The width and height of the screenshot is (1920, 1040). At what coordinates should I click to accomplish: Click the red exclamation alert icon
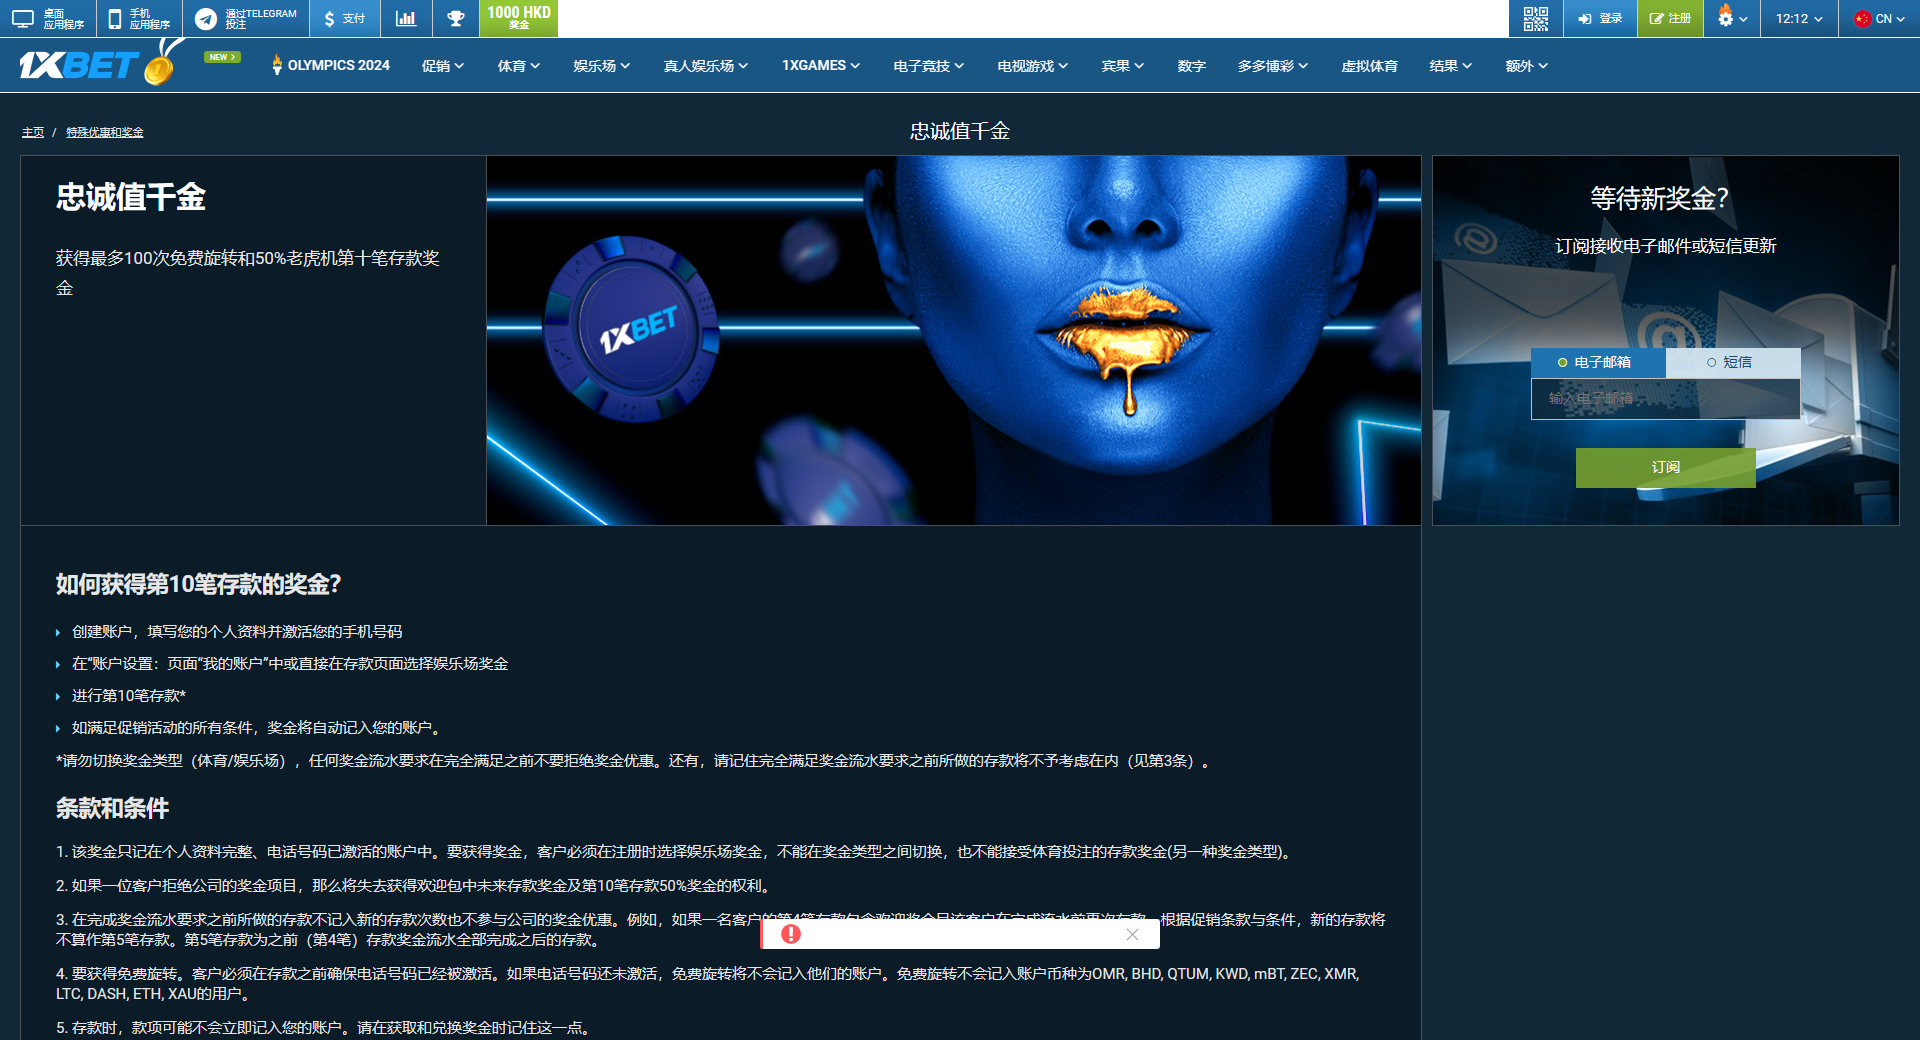pyautogui.click(x=791, y=934)
